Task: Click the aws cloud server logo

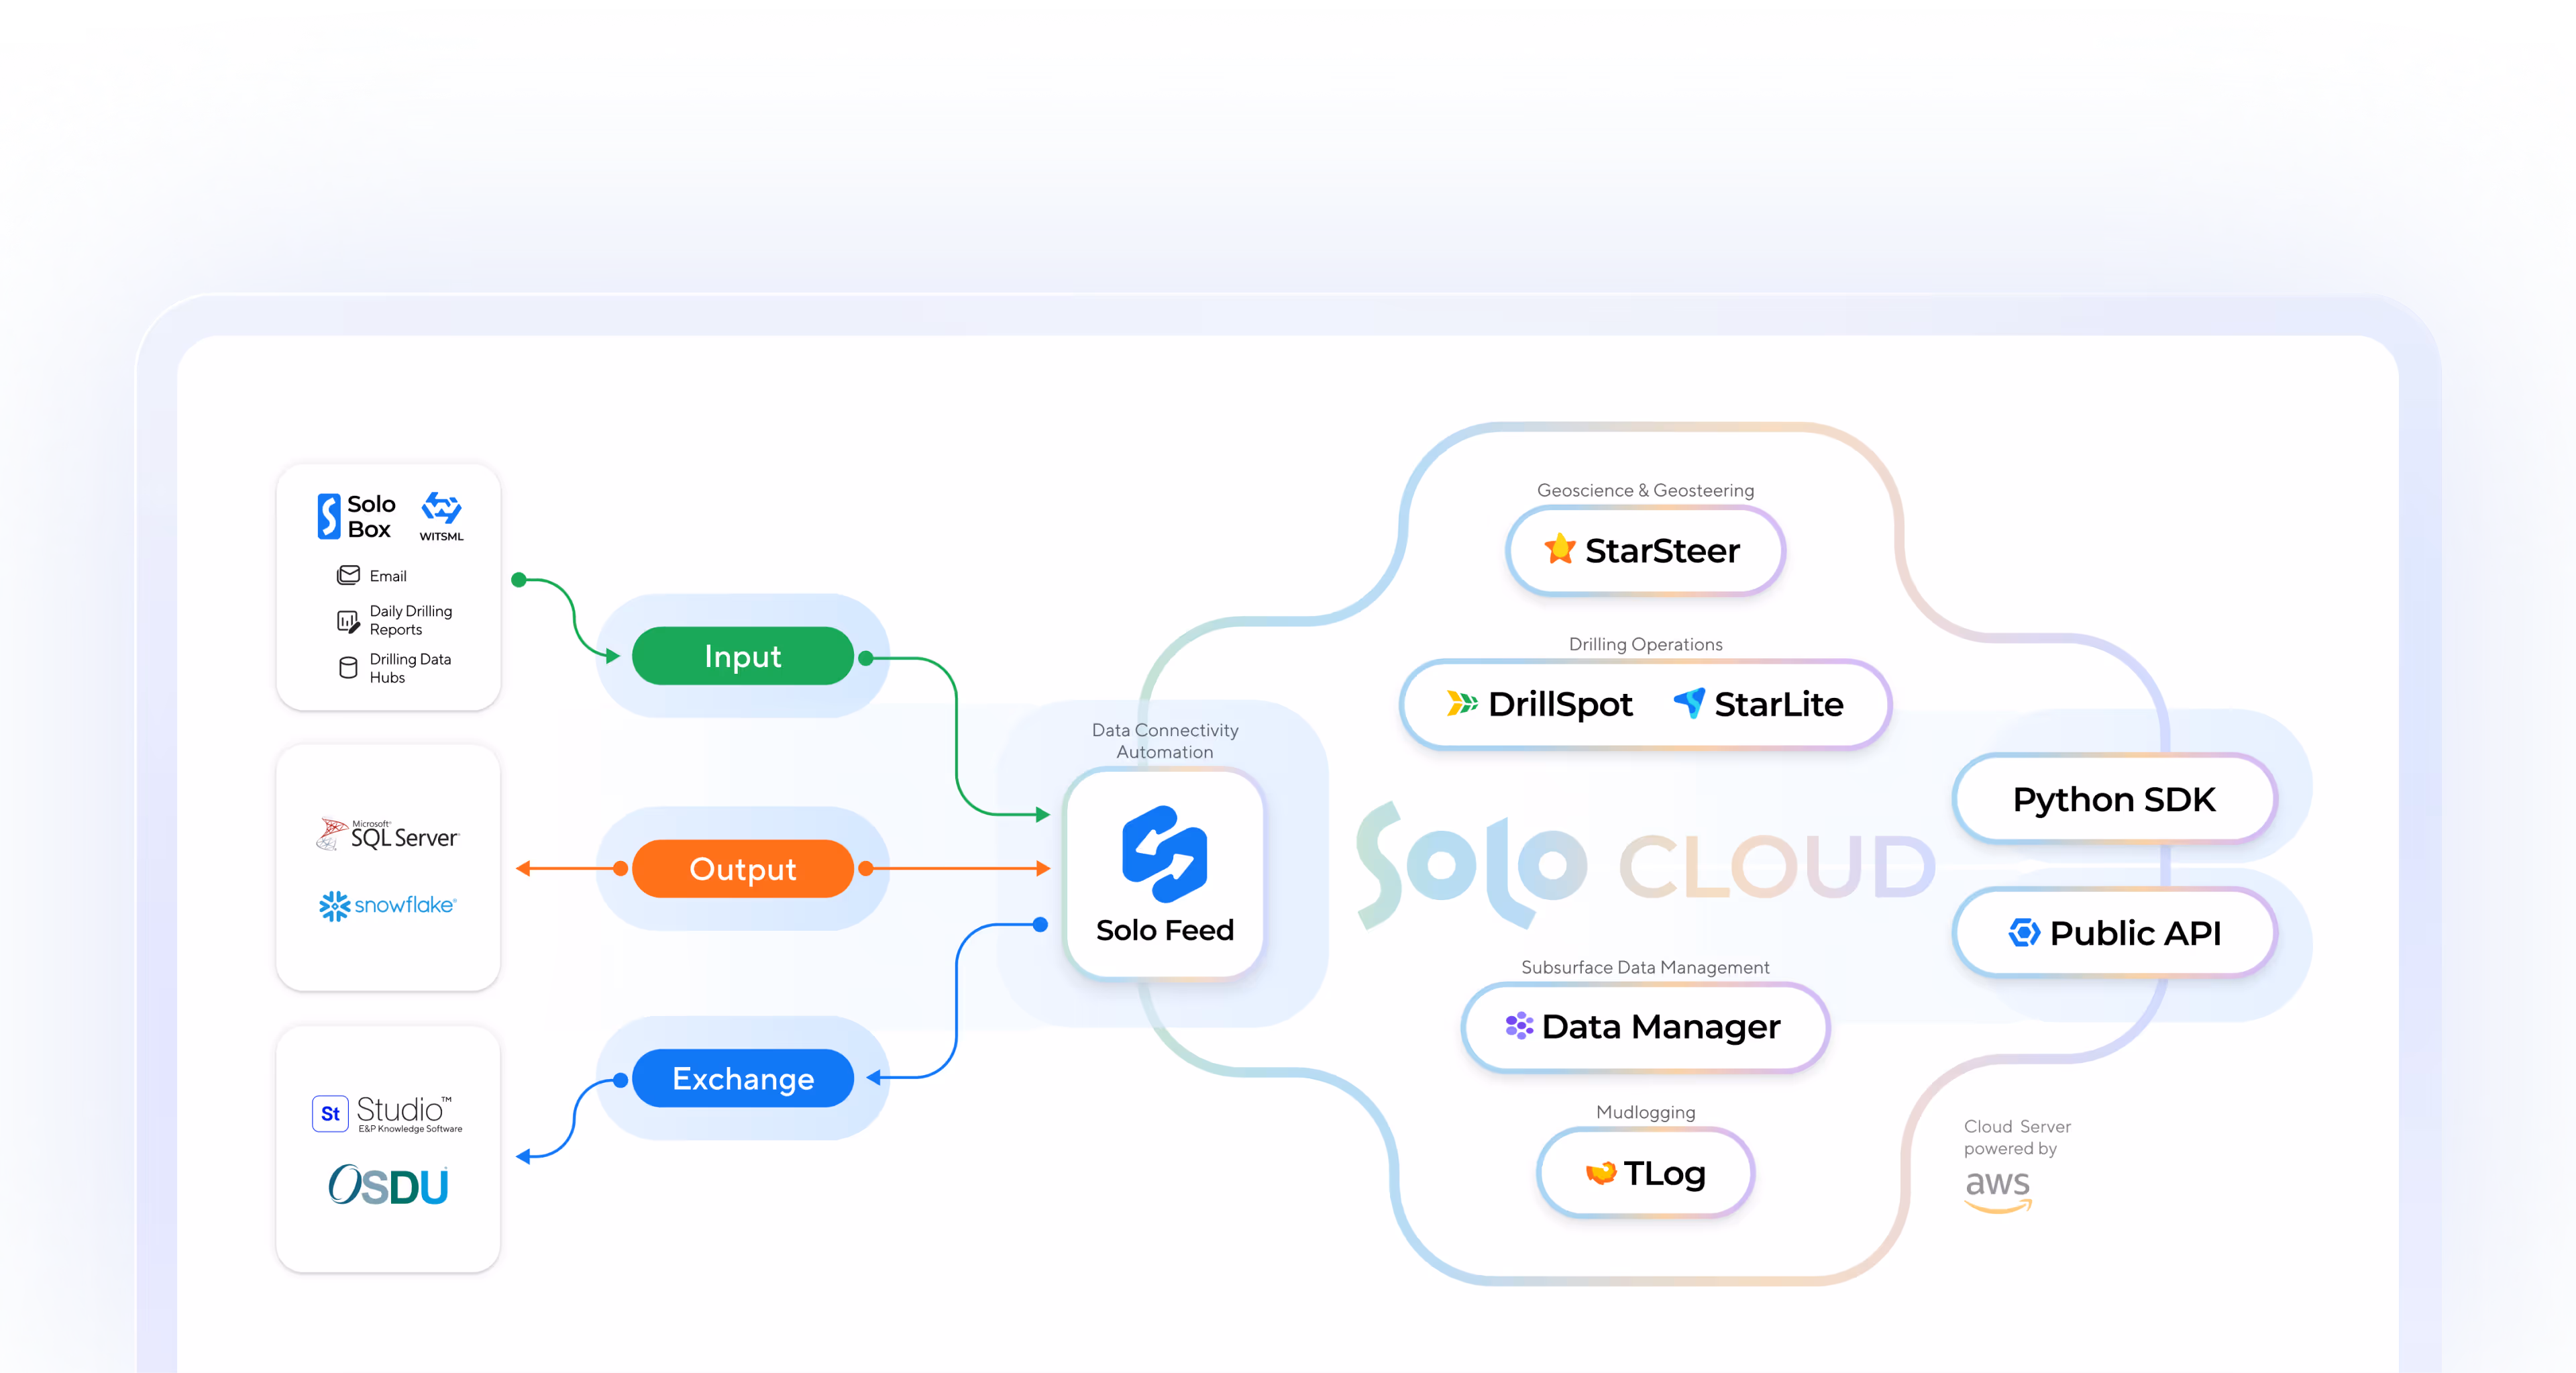Action: (1997, 1188)
